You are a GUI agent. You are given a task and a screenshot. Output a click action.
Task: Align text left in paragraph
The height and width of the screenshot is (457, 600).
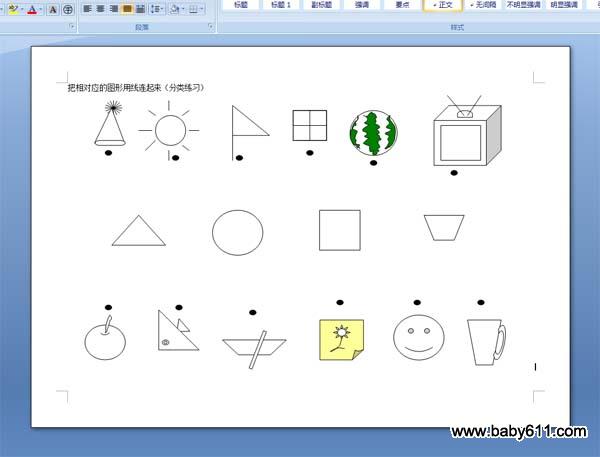[x=87, y=9]
